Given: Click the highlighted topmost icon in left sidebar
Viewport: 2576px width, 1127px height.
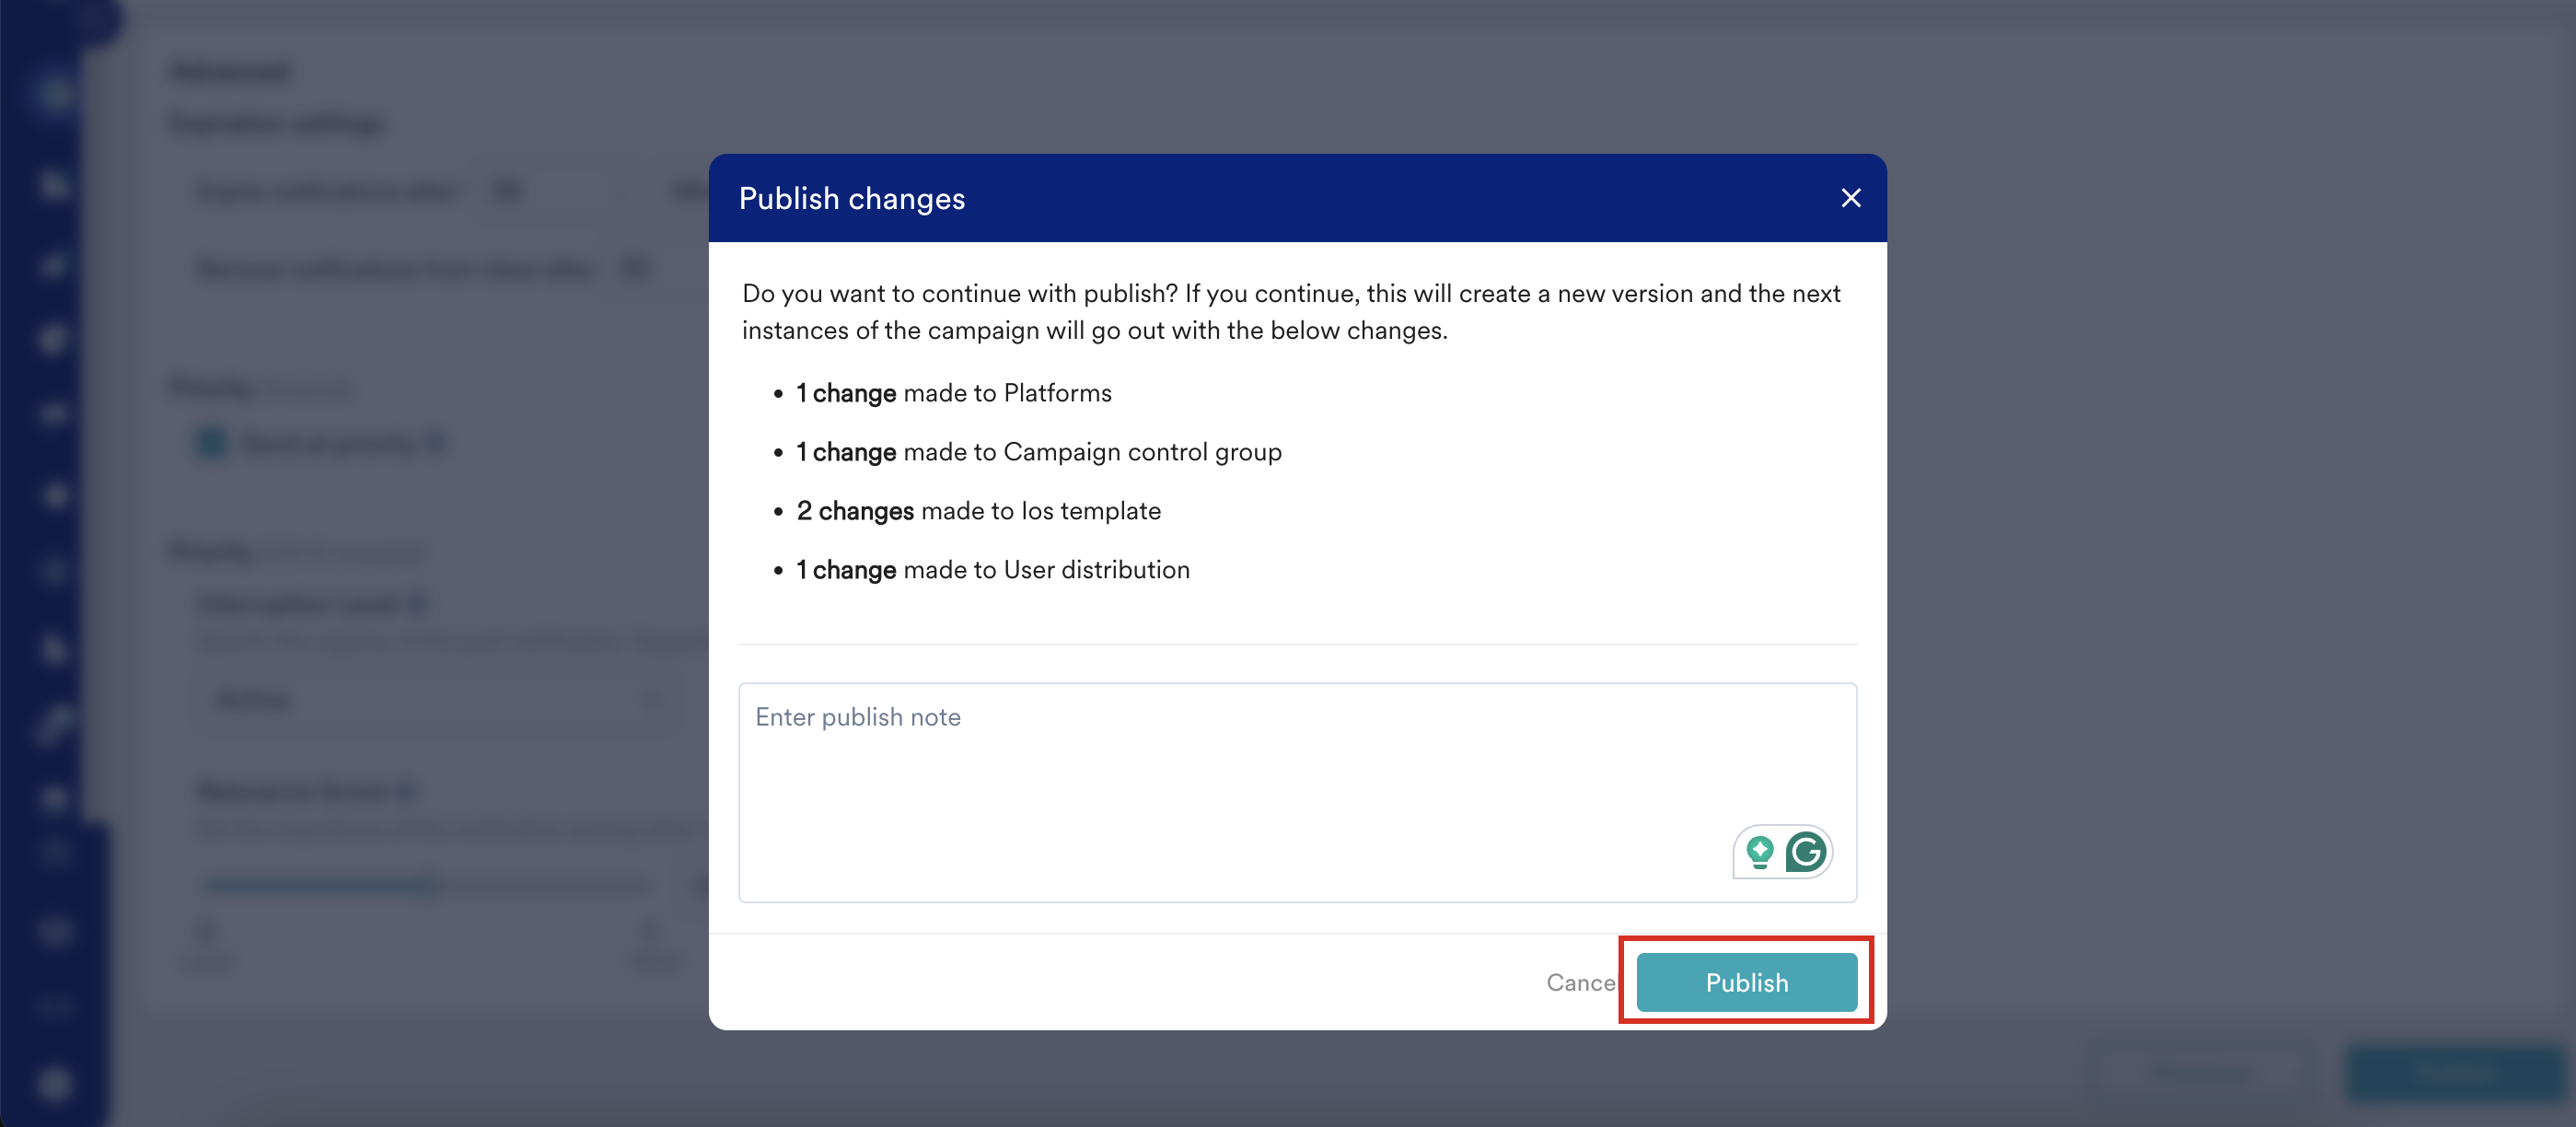Looking at the screenshot, I should coord(54,94).
